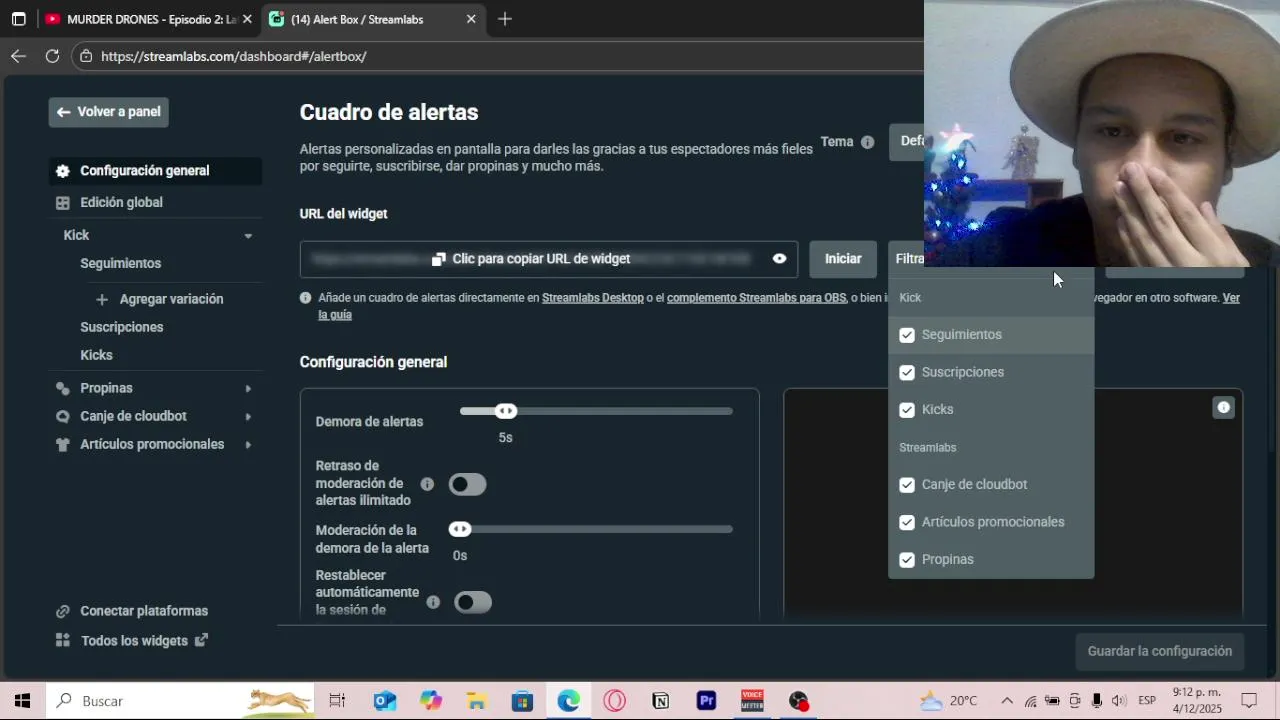
Task: Expand the Propinas sidebar arrow
Action: click(x=248, y=388)
